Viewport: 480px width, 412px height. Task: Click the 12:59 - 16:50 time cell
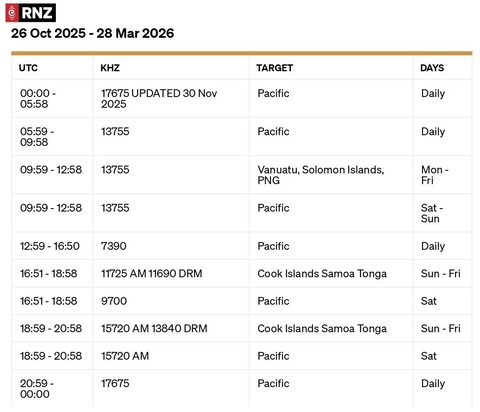pos(52,246)
